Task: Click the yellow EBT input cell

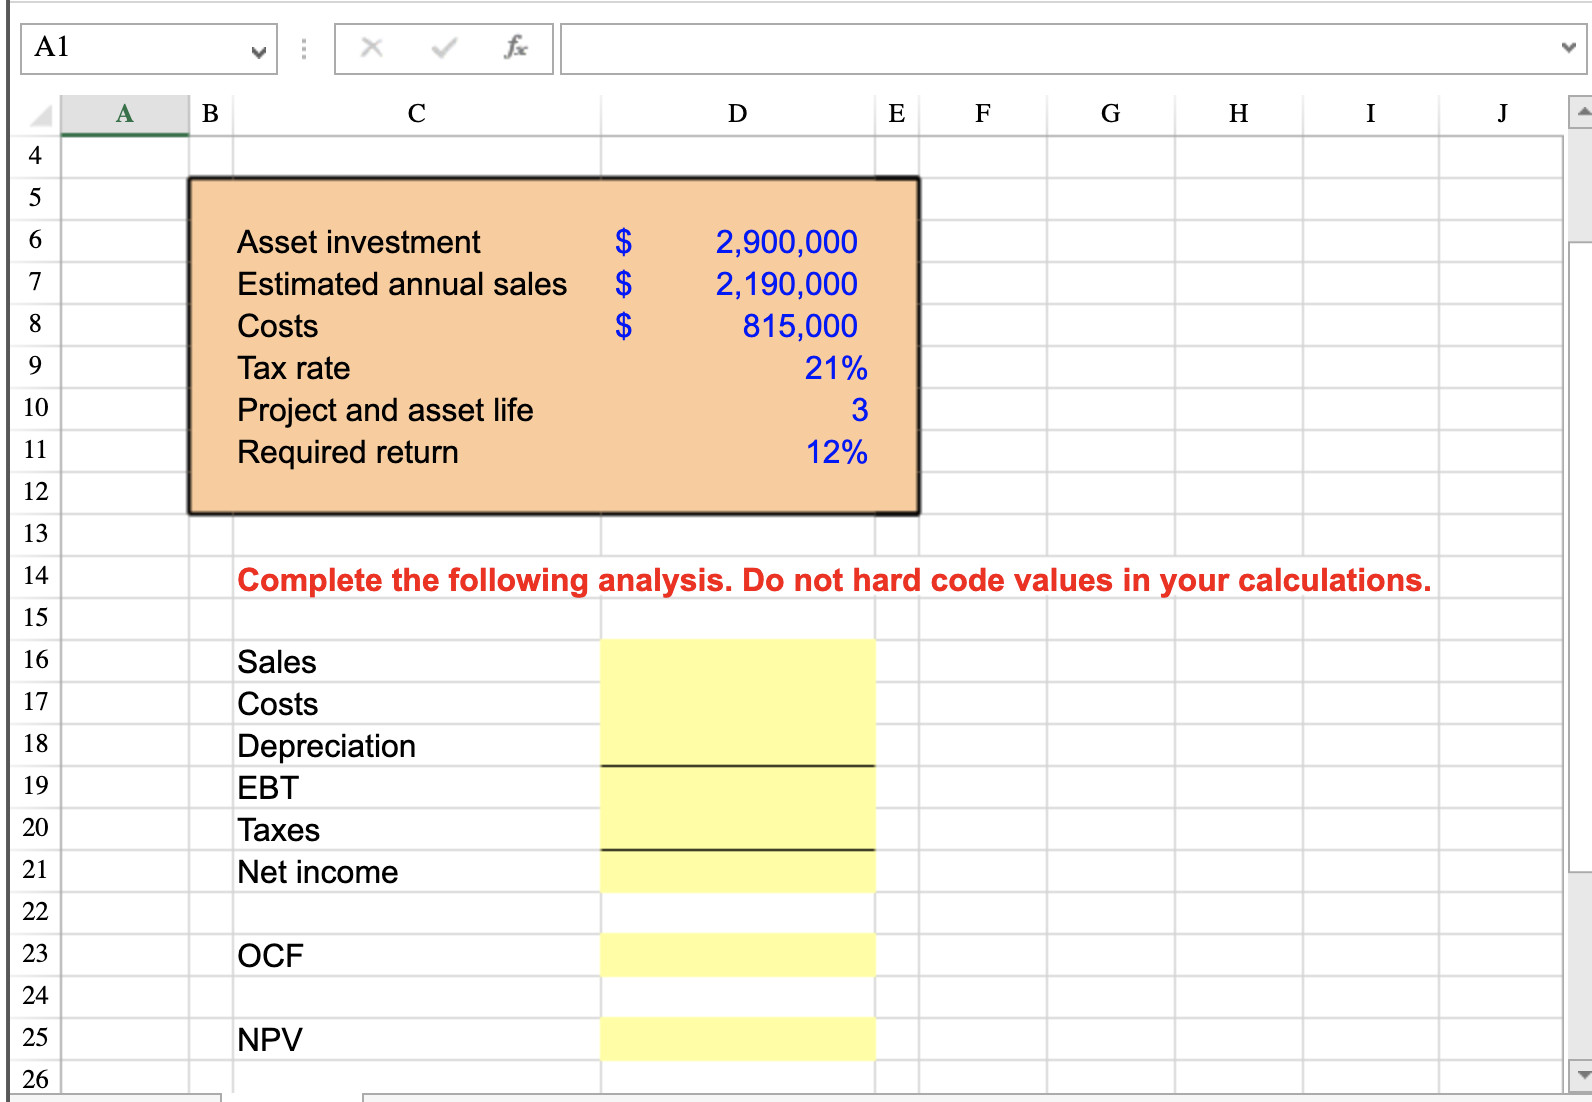Action: coord(738,787)
